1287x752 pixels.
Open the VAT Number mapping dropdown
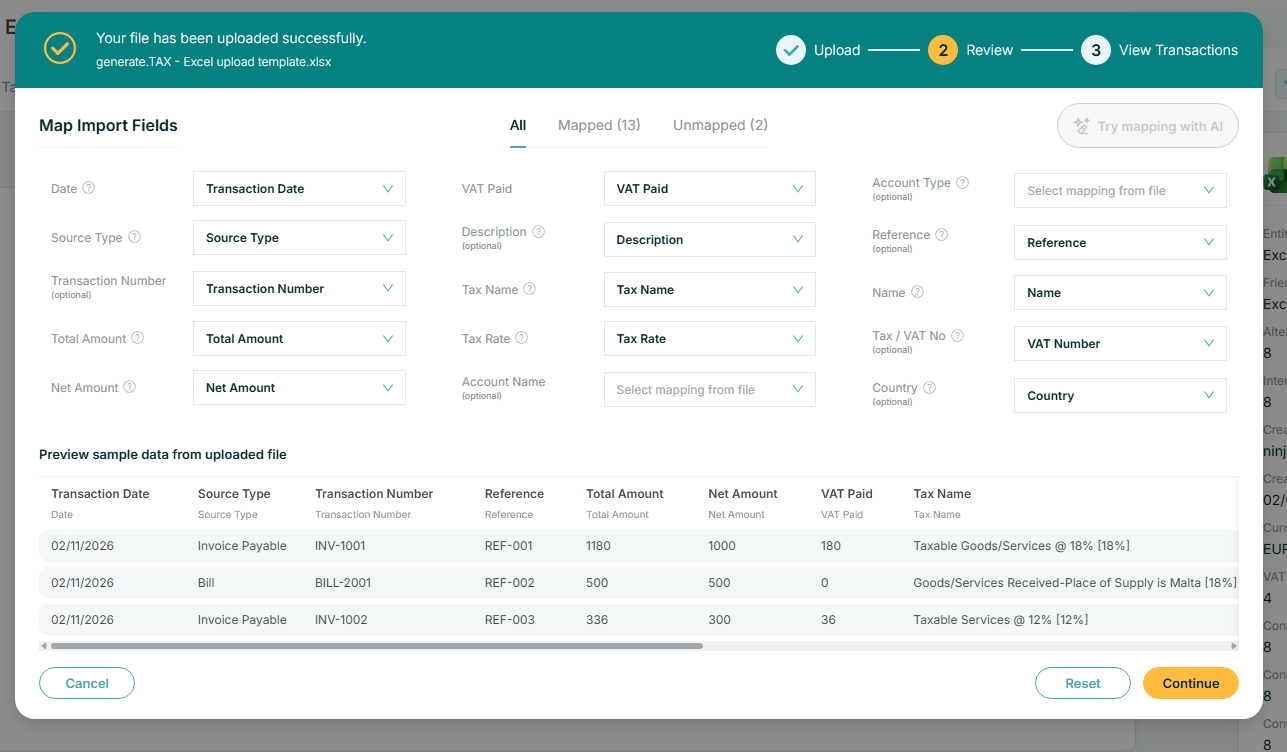tap(1119, 344)
